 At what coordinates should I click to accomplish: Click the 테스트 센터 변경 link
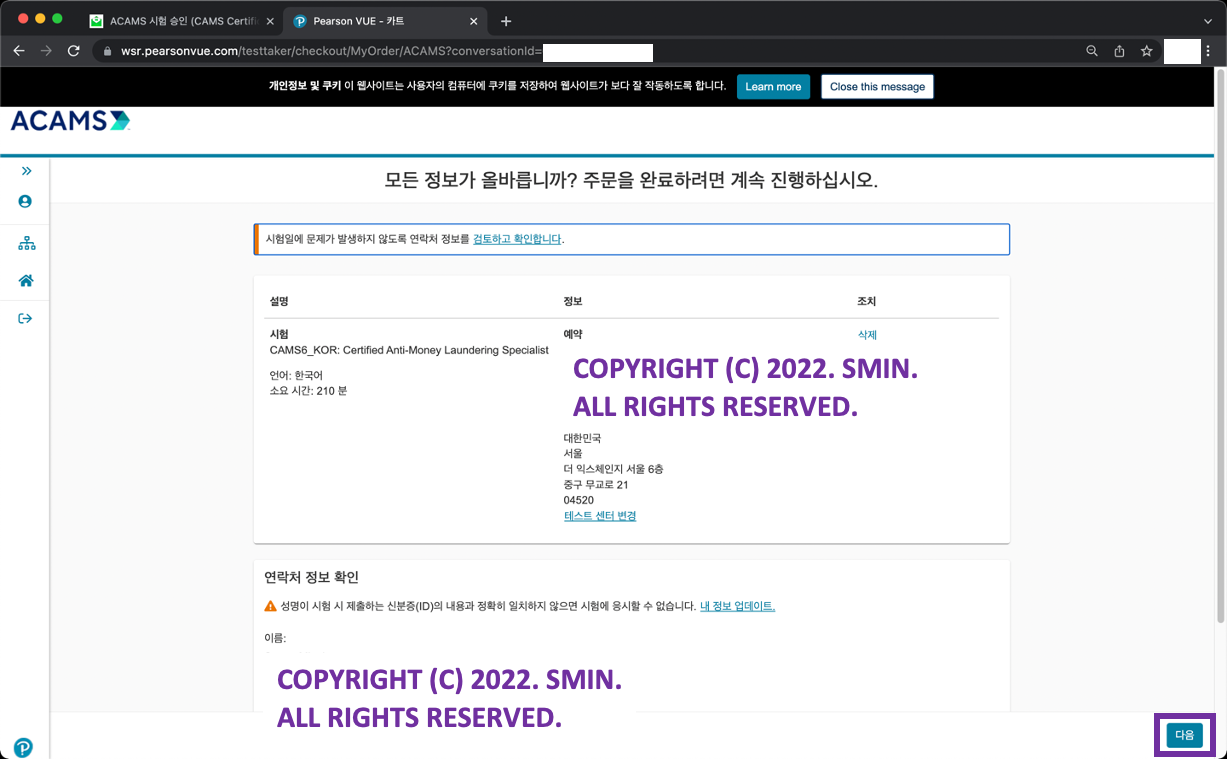[600, 516]
